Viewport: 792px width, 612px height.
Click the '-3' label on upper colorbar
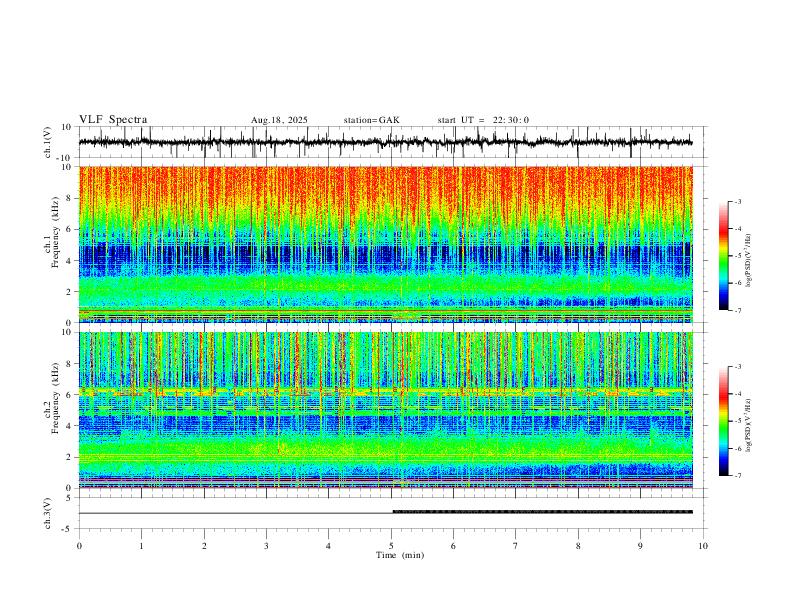[738, 201]
